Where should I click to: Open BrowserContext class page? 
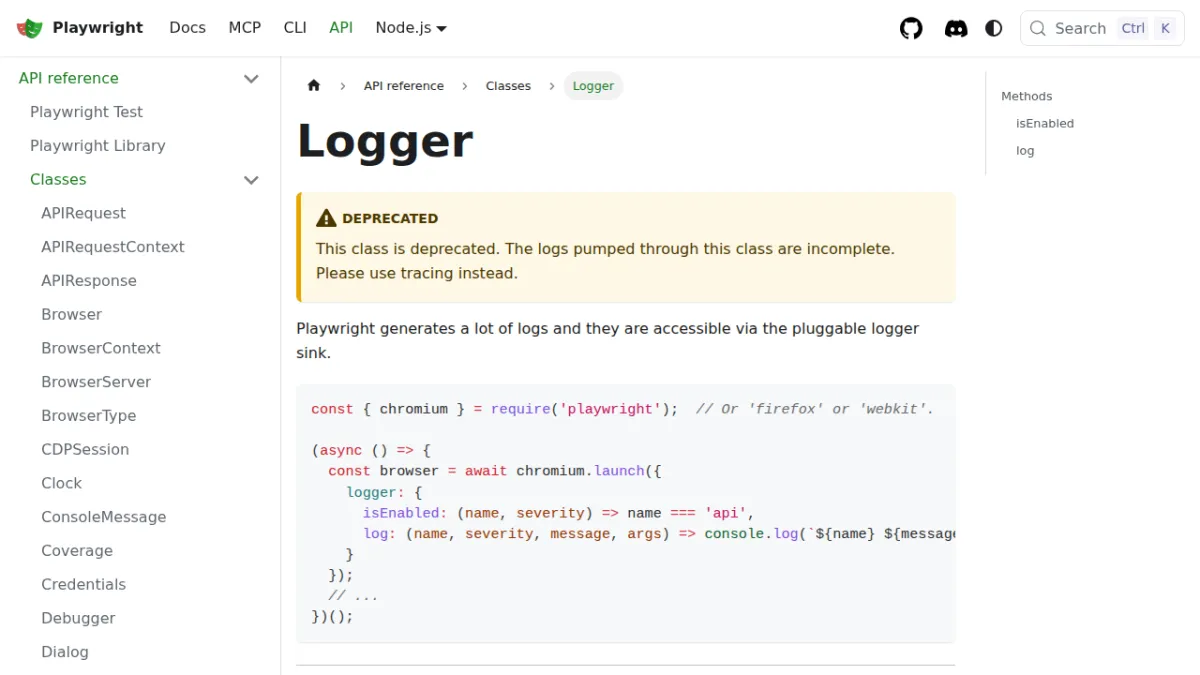point(101,349)
